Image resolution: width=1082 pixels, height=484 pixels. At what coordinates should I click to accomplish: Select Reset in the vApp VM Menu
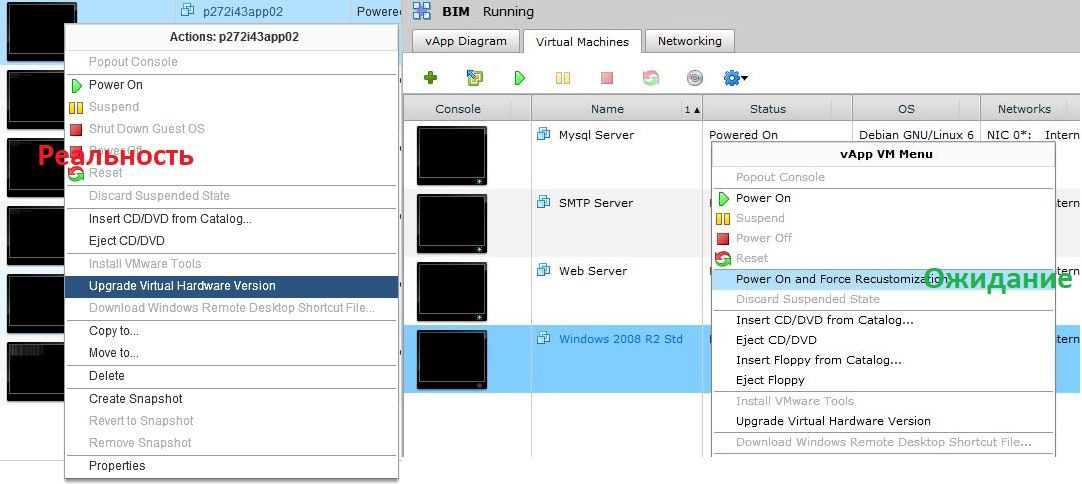click(884, 258)
